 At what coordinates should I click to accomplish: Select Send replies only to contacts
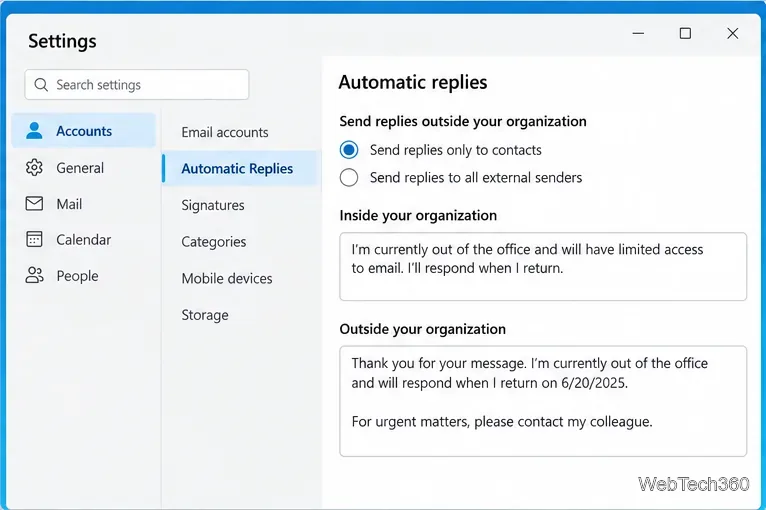pos(349,150)
